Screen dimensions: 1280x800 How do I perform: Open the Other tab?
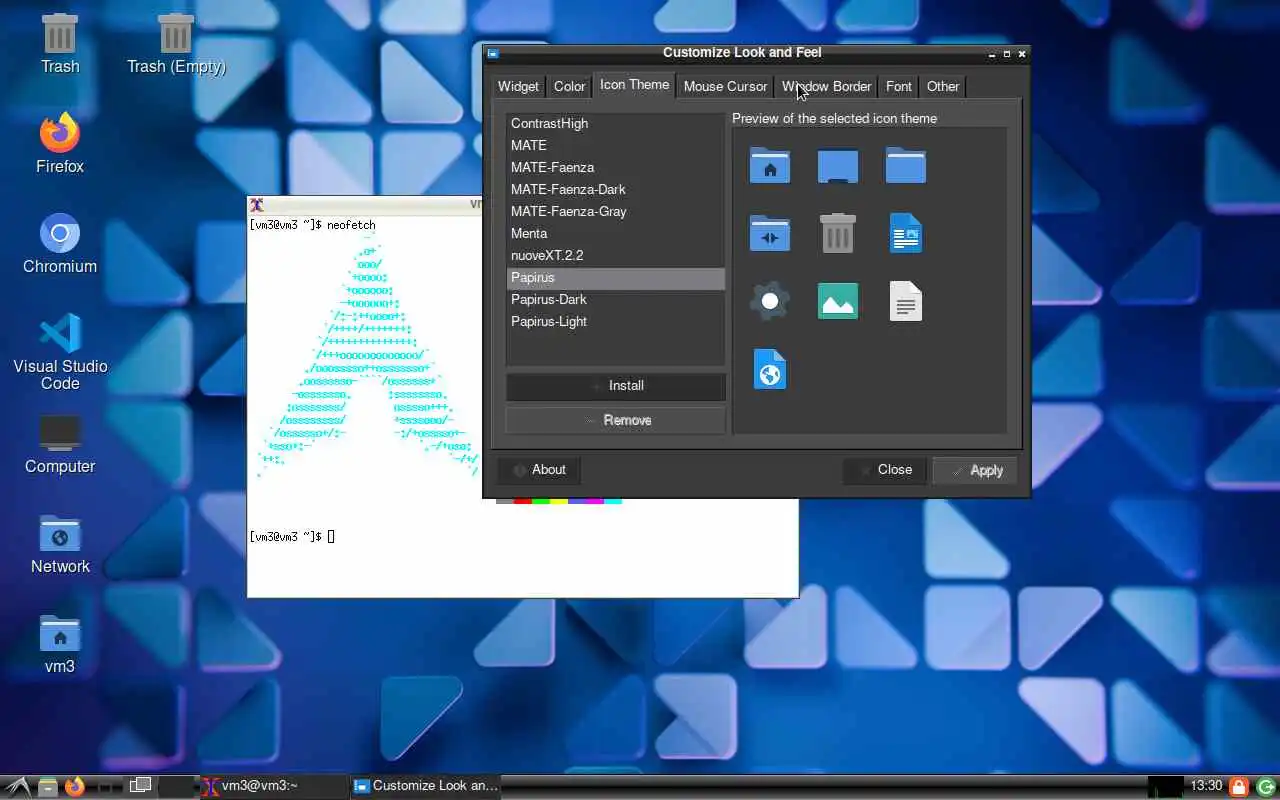(943, 86)
